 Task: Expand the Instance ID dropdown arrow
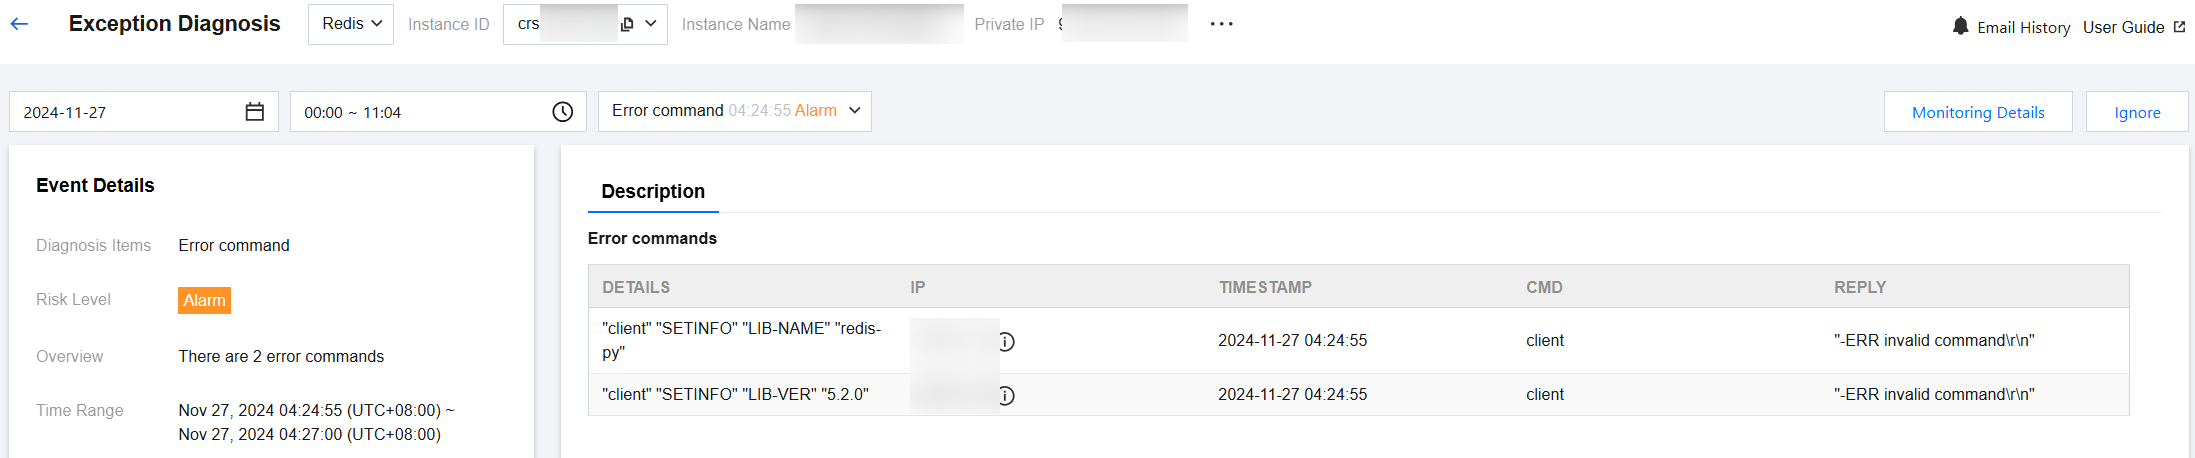point(651,24)
